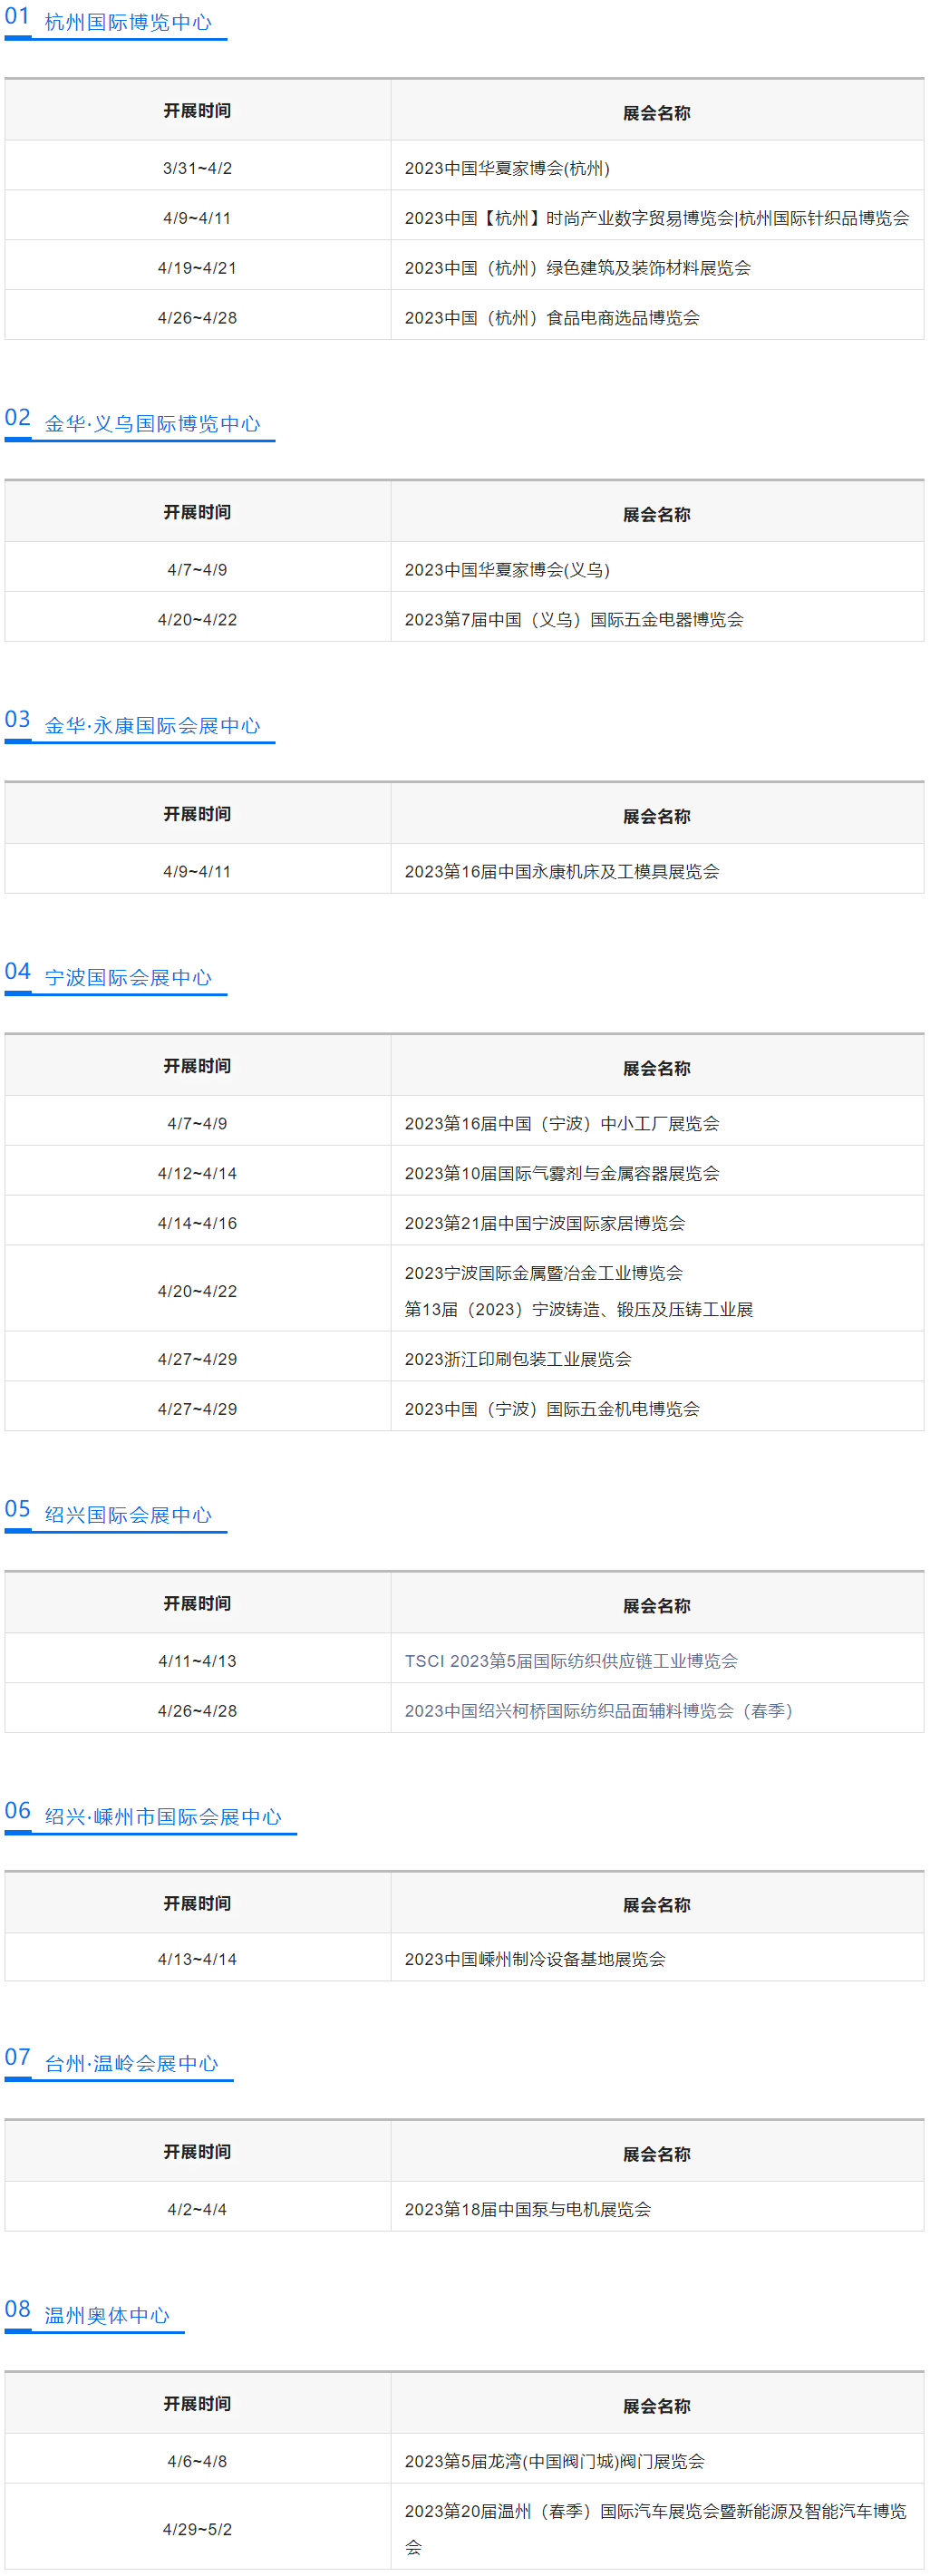
Task: Select 2023第21届中国宁波国际家居博览会
Action: (x=545, y=1224)
